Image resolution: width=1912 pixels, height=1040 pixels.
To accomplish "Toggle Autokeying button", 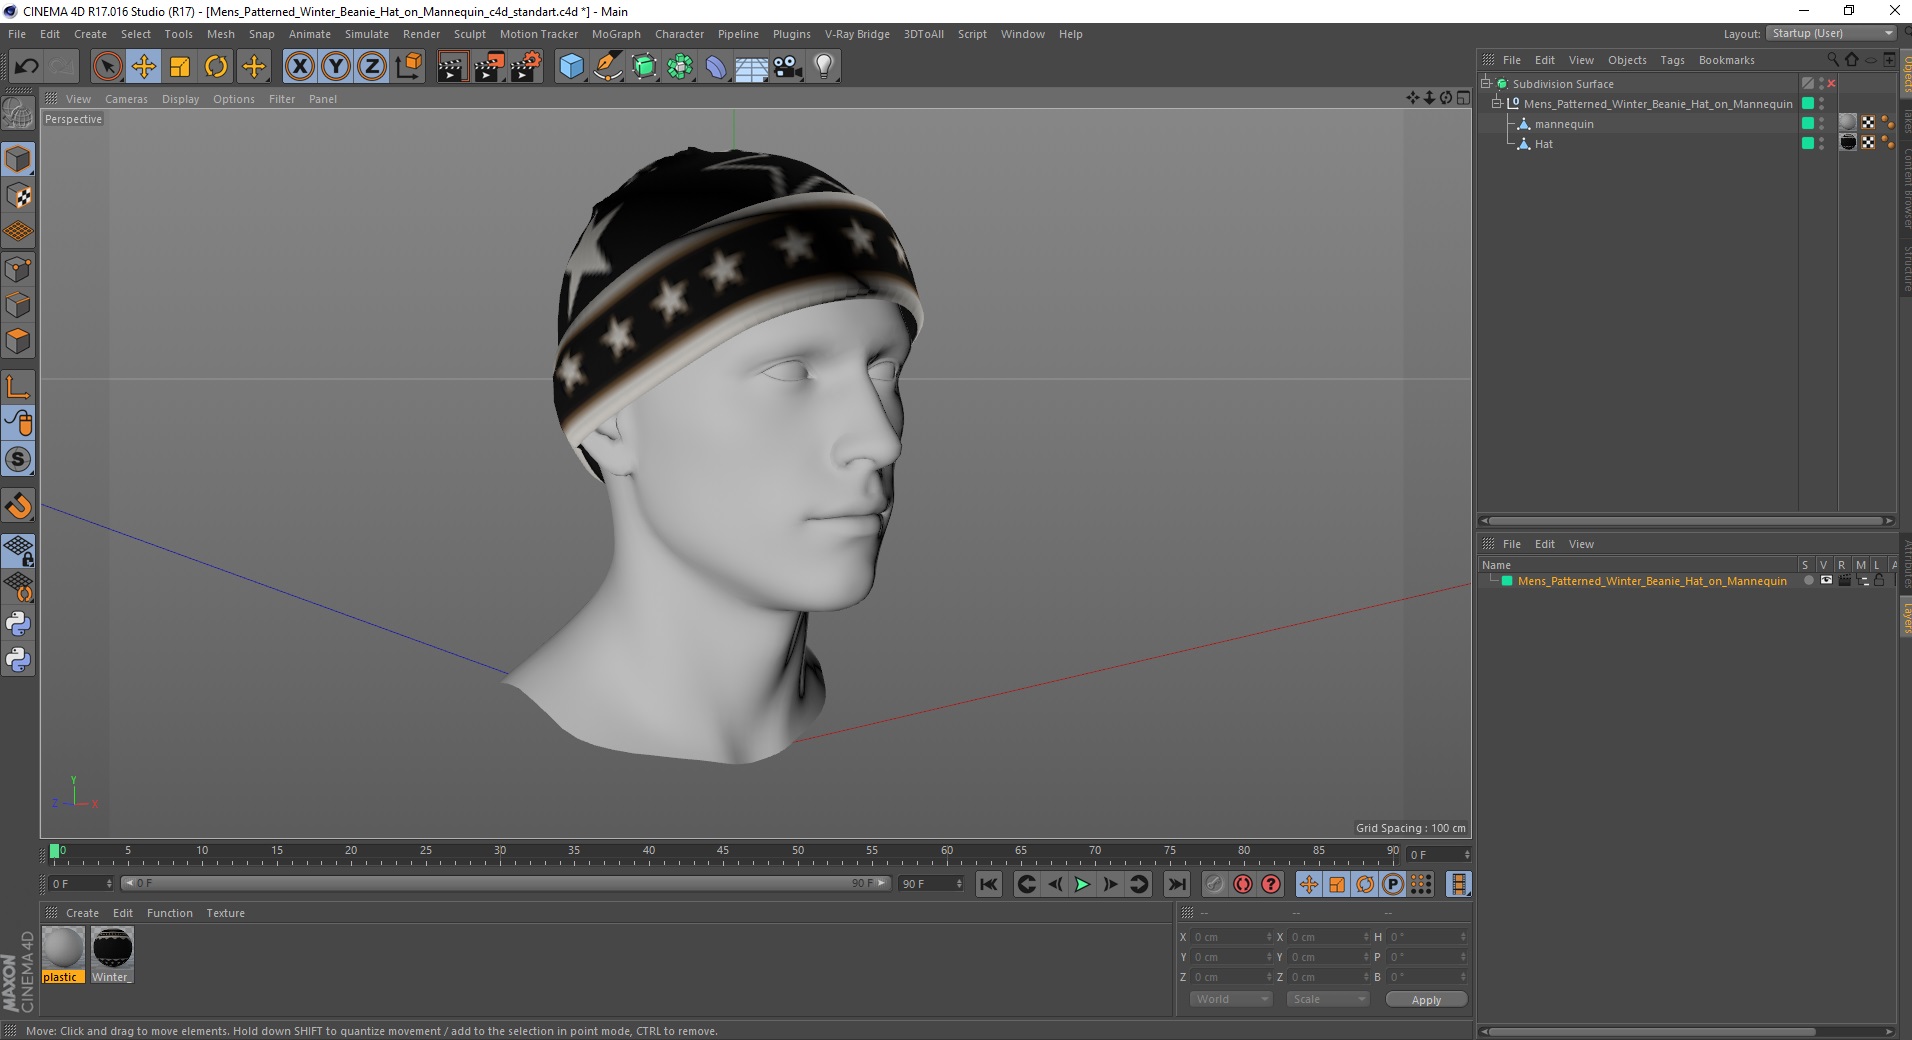I will click(x=1243, y=884).
